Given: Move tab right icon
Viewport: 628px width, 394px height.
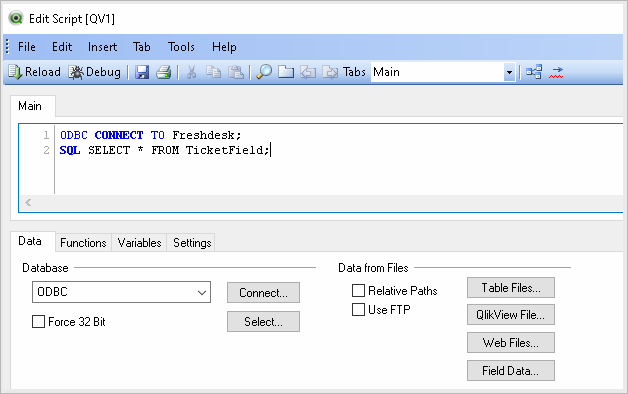Looking at the screenshot, I should (x=330, y=72).
